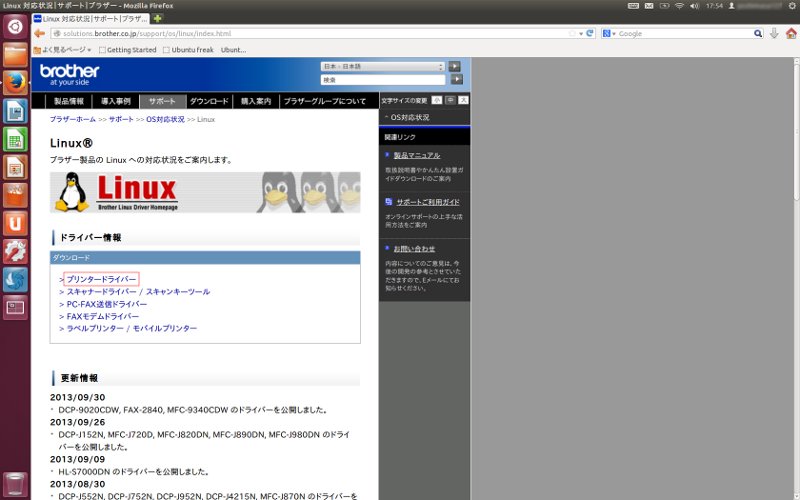The height and width of the screenshot is (500, 800).
Task: Click Firefox back arrow button
Action: (x=39, y=34)
